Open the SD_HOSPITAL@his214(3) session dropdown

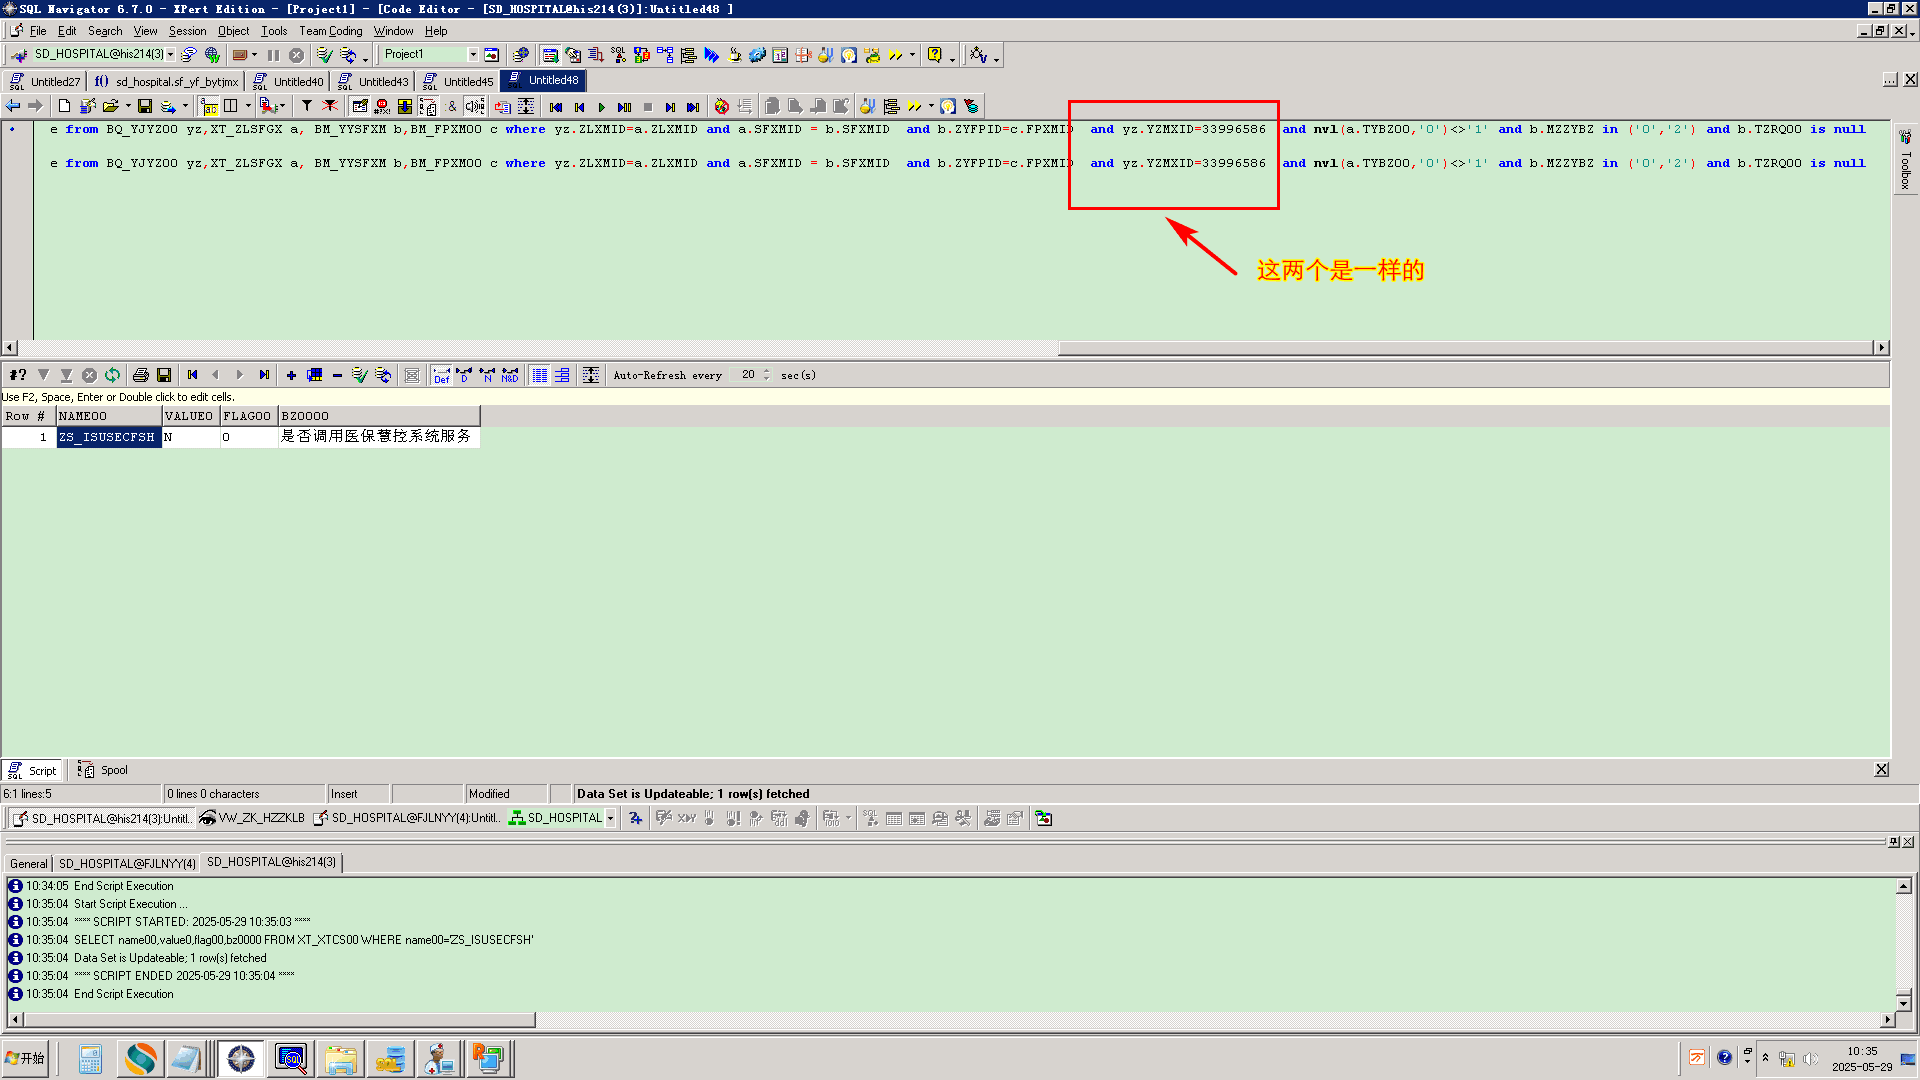click(x=171, y=55)
